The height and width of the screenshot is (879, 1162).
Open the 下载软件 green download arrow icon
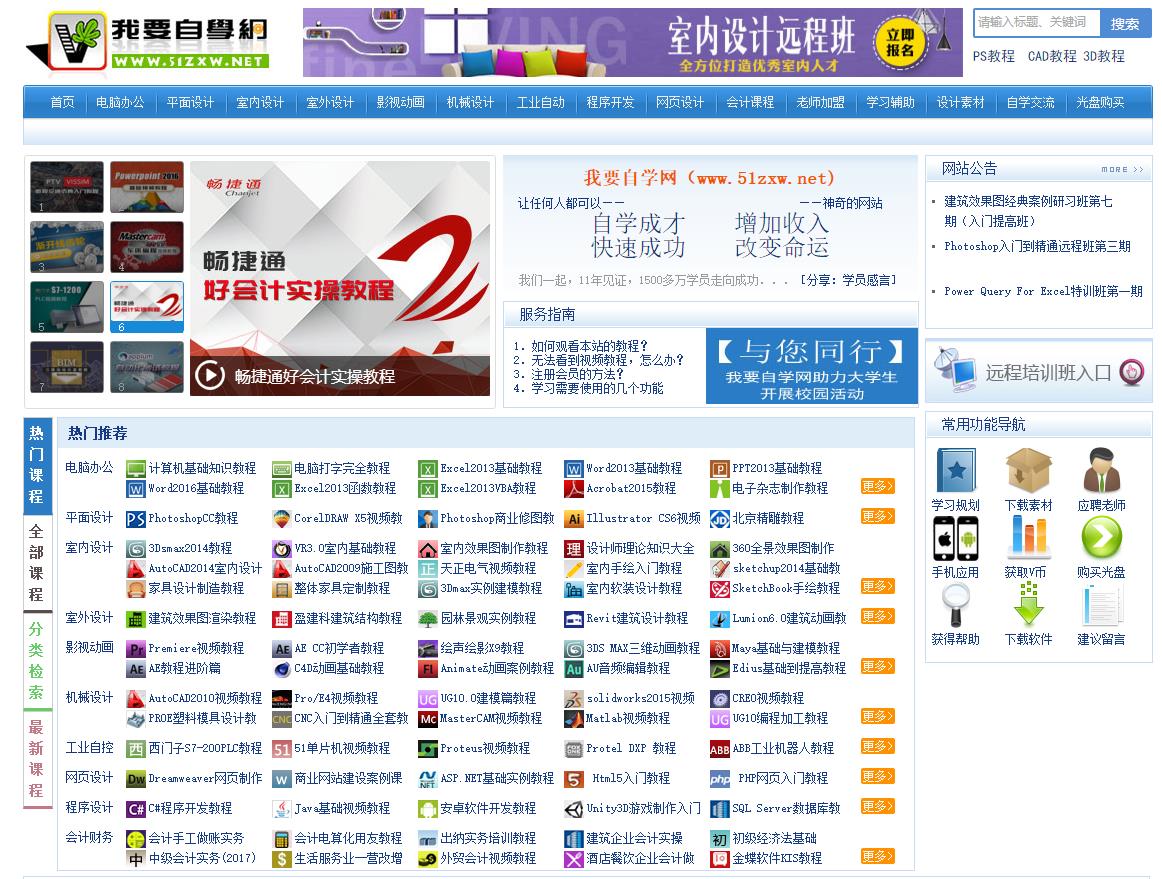click(x=1029, y=605)
